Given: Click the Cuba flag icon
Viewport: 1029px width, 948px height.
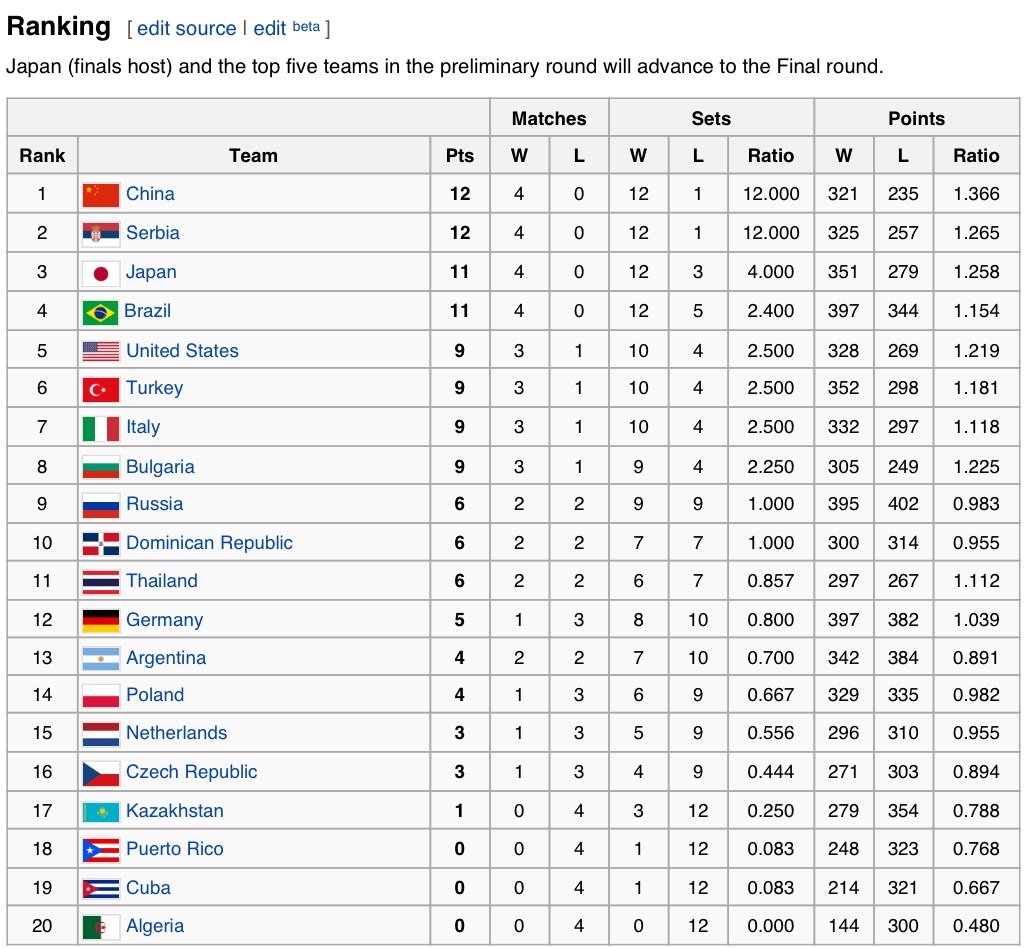Looking at the screenshot, I should 101,889.
